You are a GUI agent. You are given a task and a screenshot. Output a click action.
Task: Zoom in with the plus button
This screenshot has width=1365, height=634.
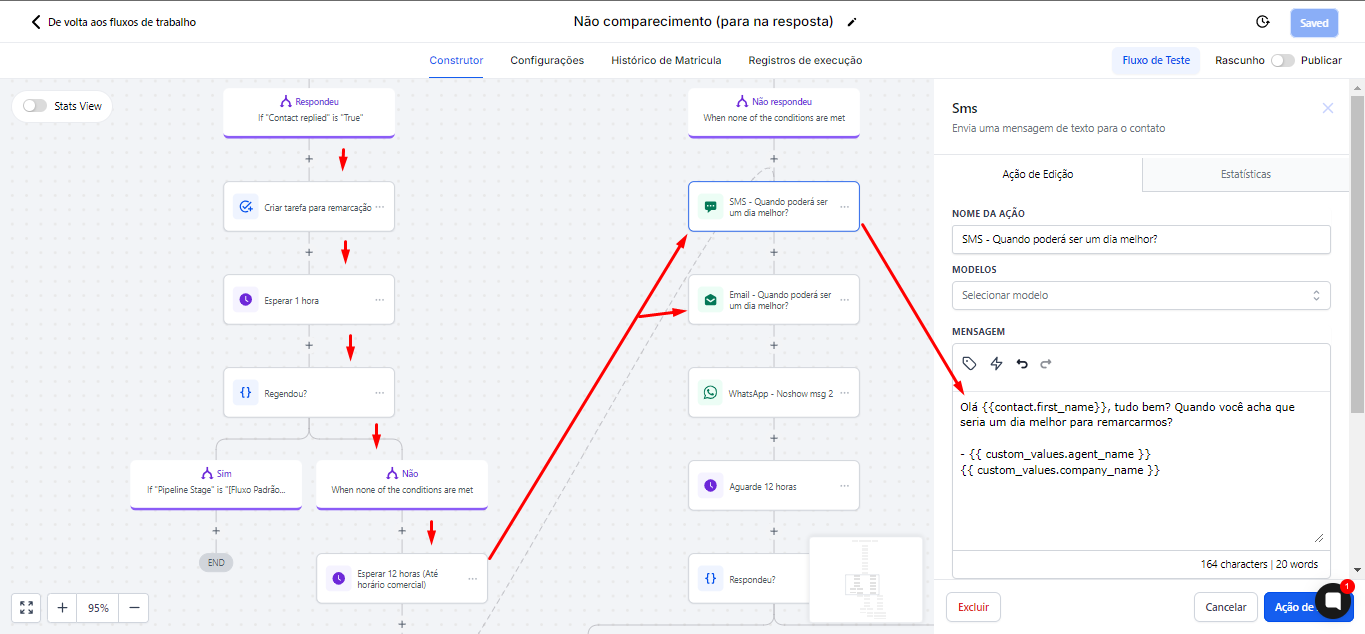point(62,607)
